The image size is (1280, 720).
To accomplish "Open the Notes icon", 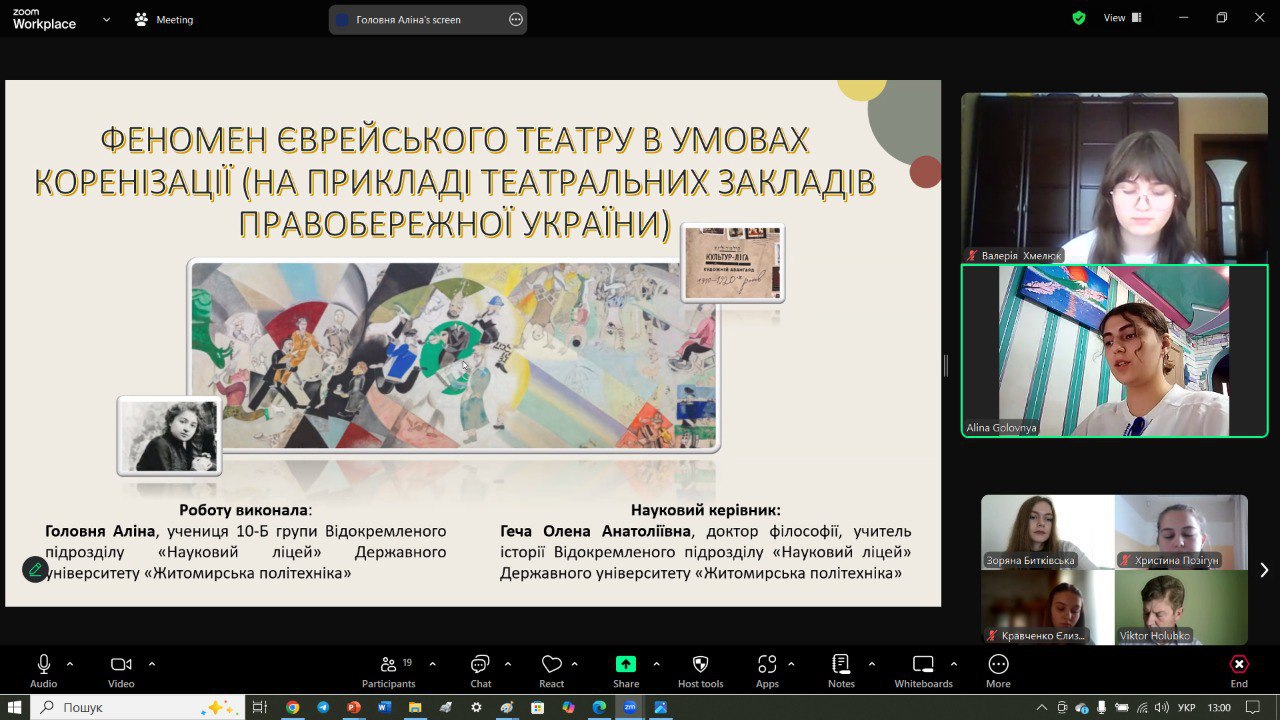I will coord(841,664).
